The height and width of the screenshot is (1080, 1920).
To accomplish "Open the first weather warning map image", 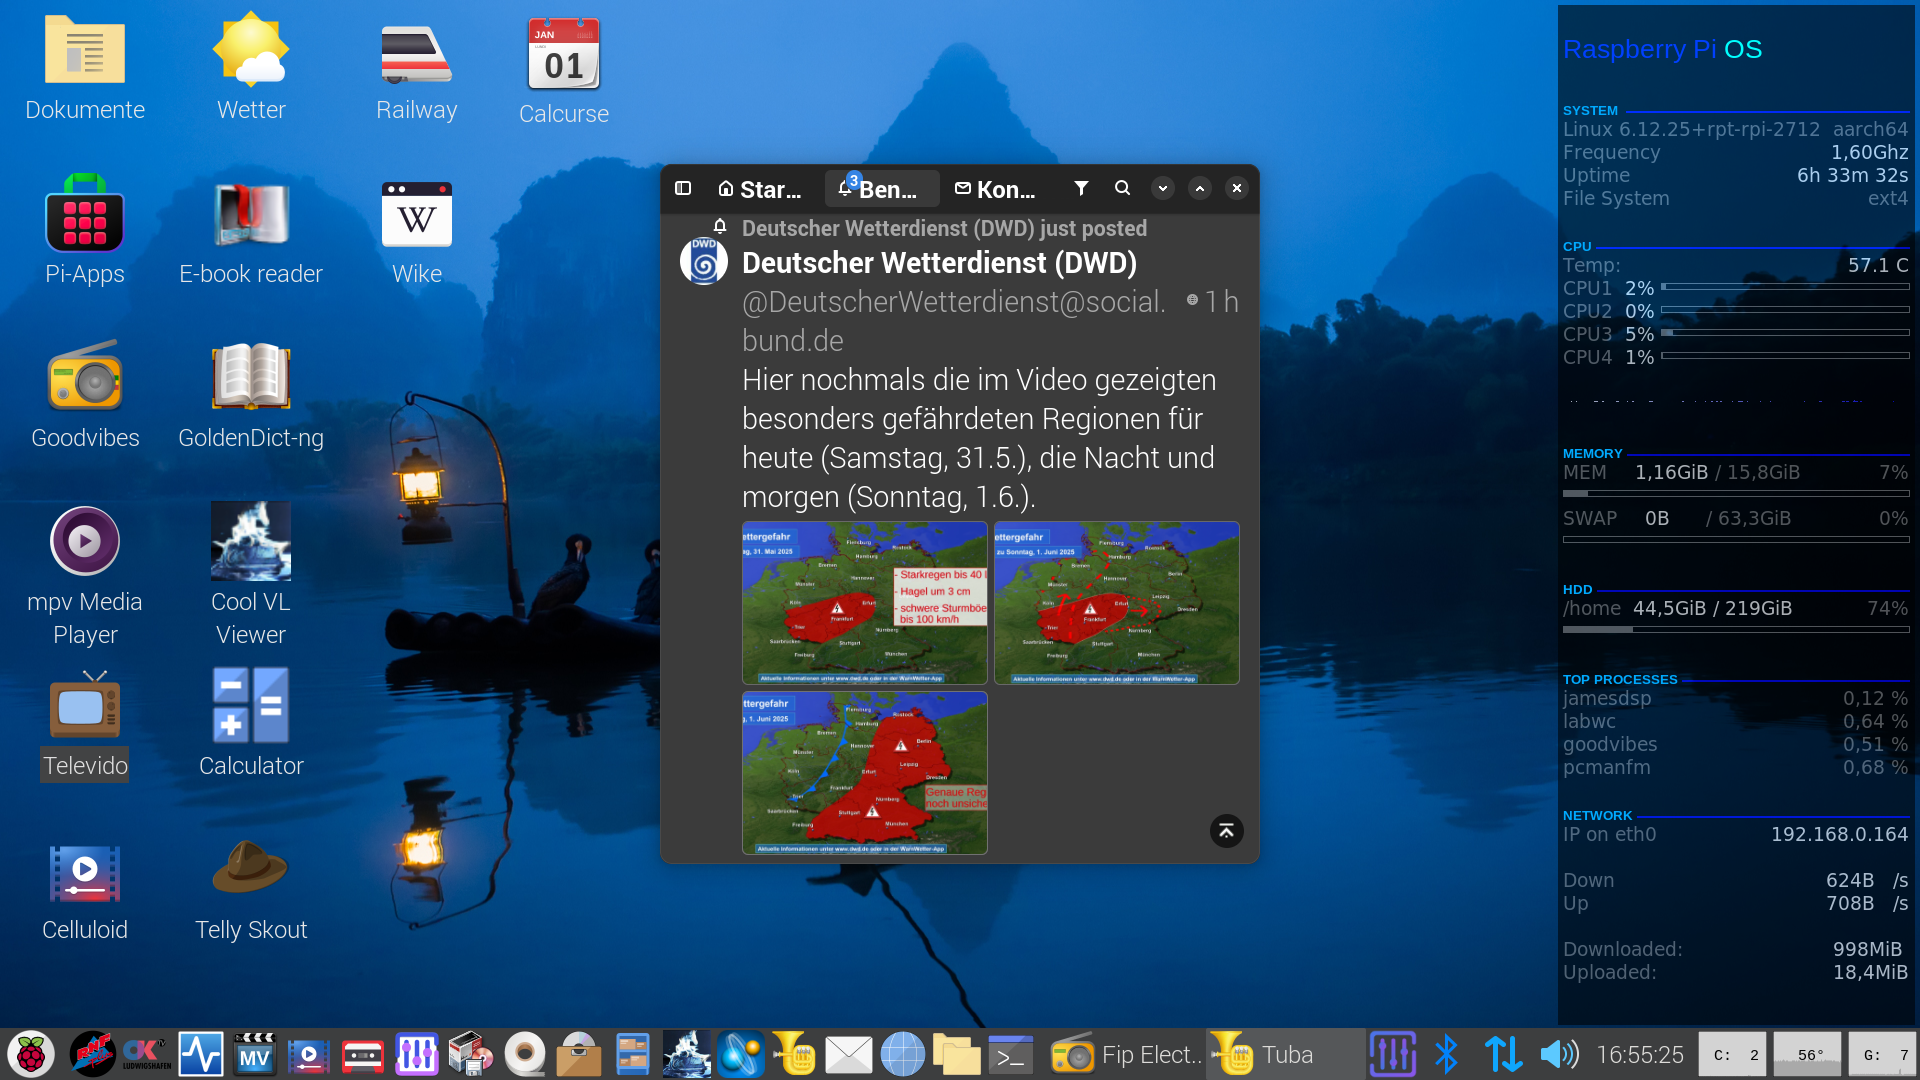I will (x=864, y=602).
